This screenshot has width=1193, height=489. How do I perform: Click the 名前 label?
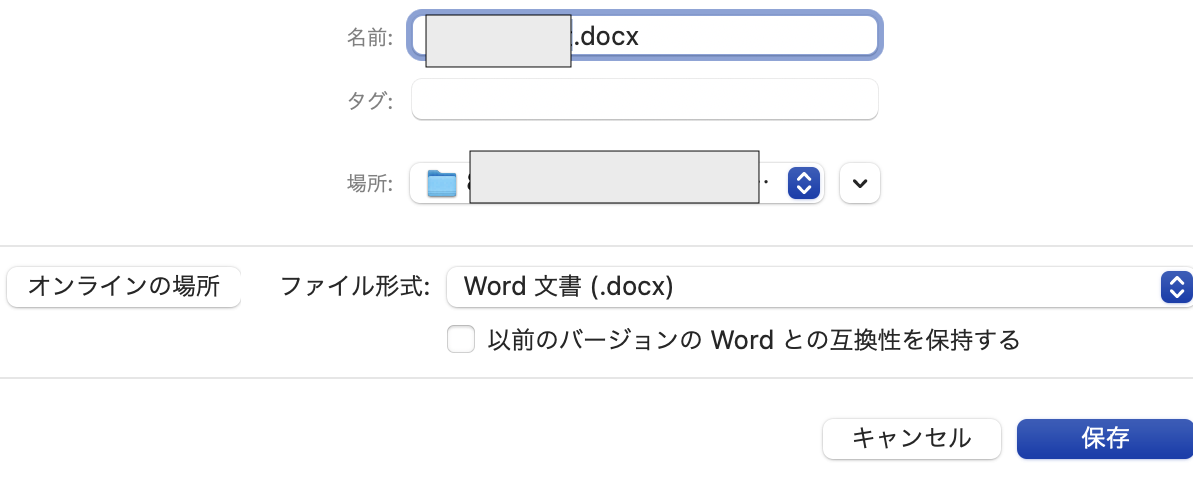[x=369, y=38]
